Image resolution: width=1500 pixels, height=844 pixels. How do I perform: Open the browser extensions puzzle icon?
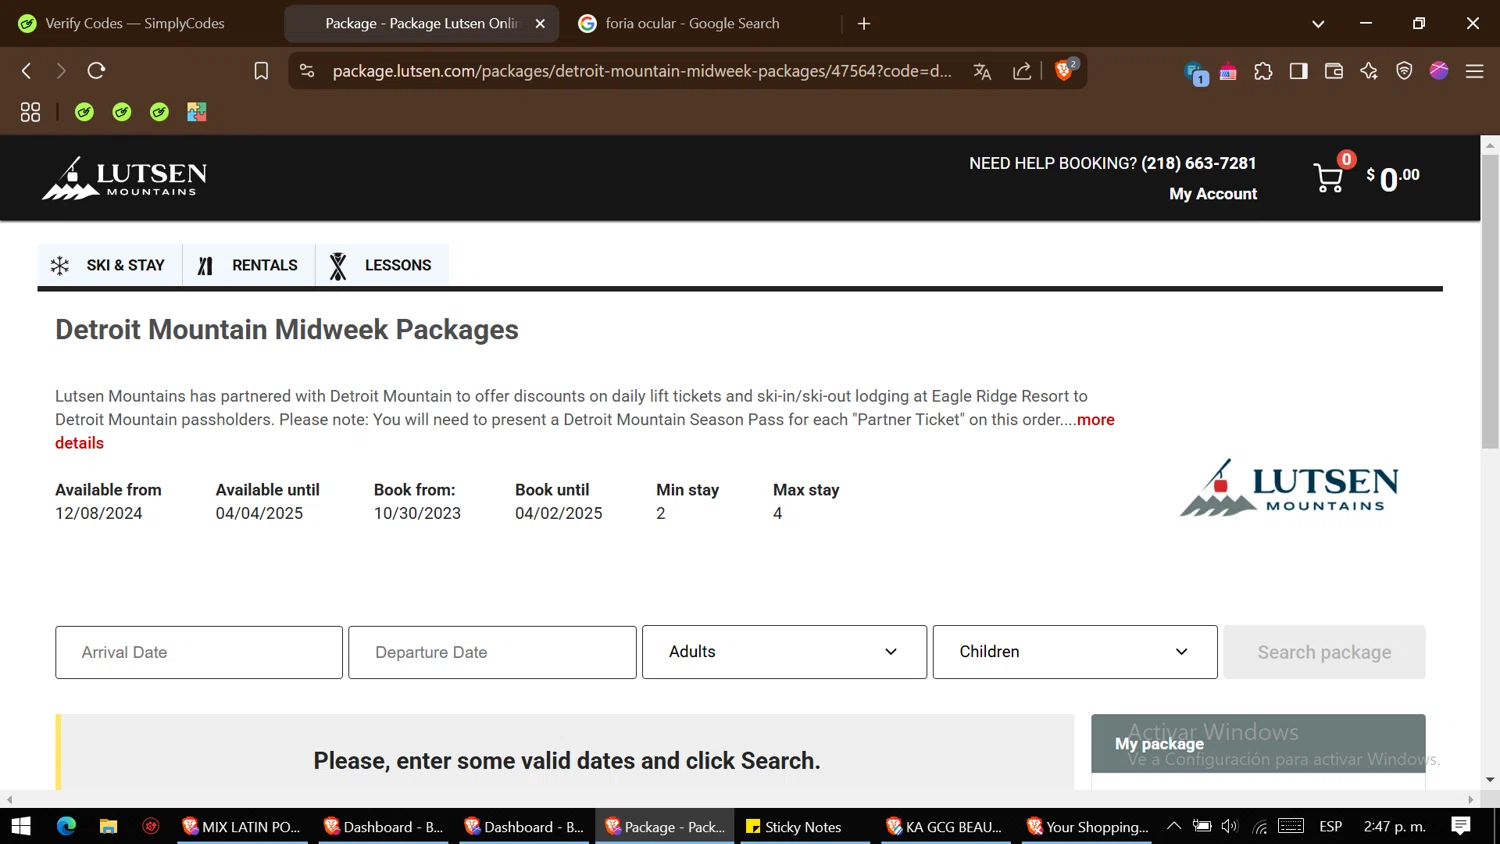coord(1263,71)
